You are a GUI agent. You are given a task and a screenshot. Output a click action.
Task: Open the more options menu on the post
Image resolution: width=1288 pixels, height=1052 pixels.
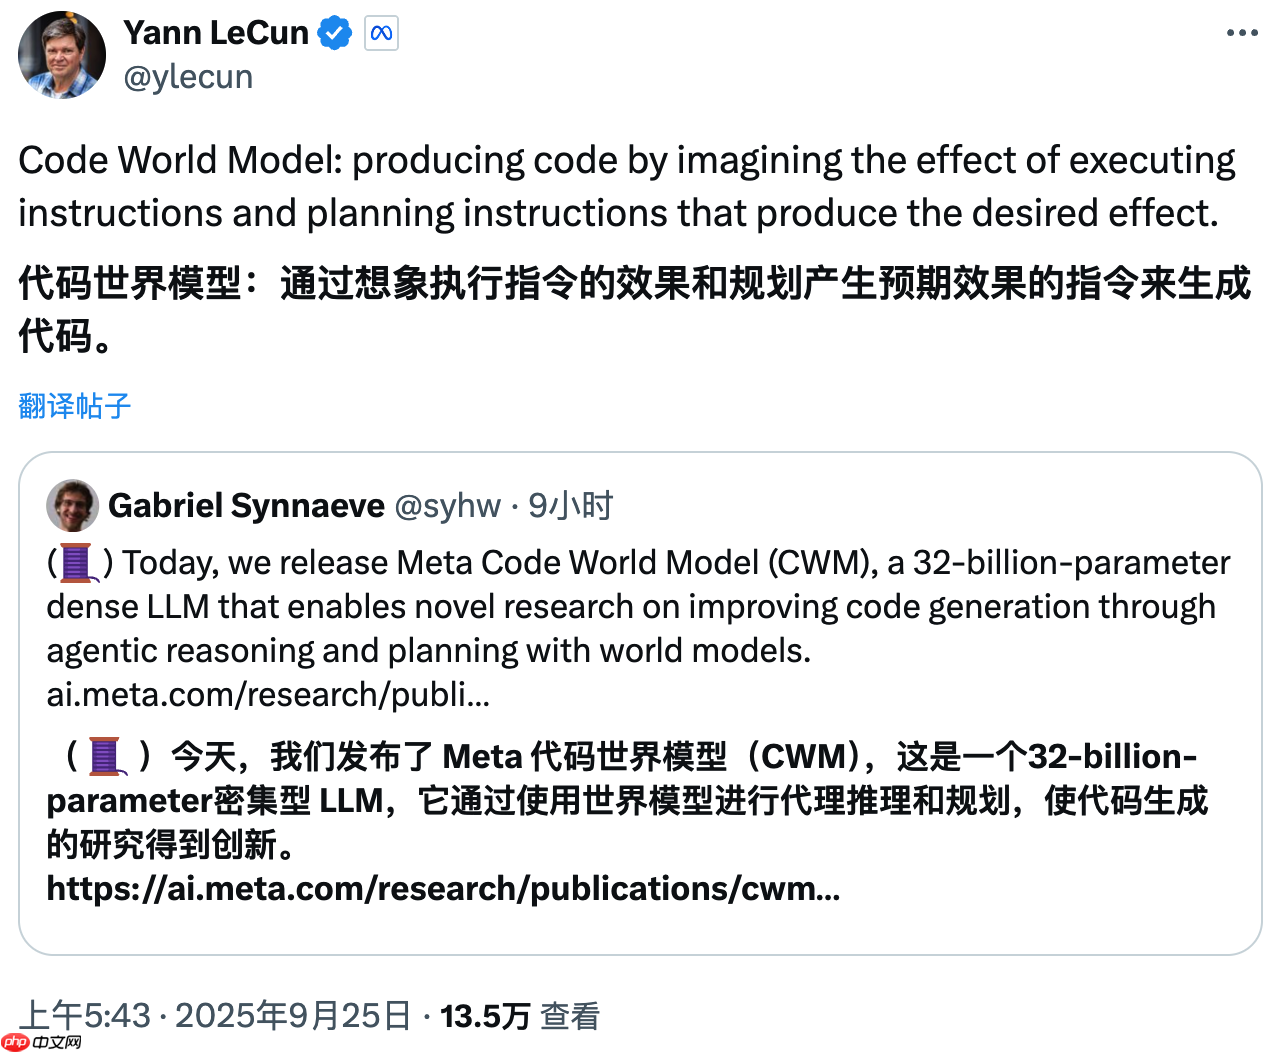tap(1242, 32)
